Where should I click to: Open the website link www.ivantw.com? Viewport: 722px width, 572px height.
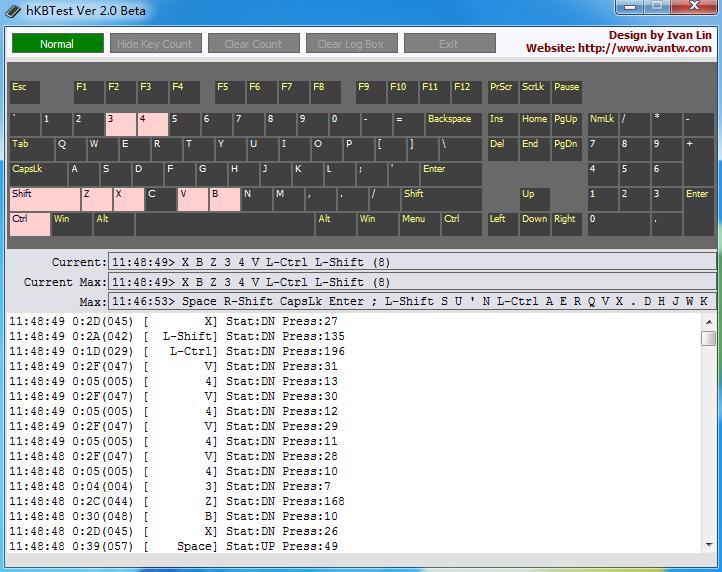[644, 48]
